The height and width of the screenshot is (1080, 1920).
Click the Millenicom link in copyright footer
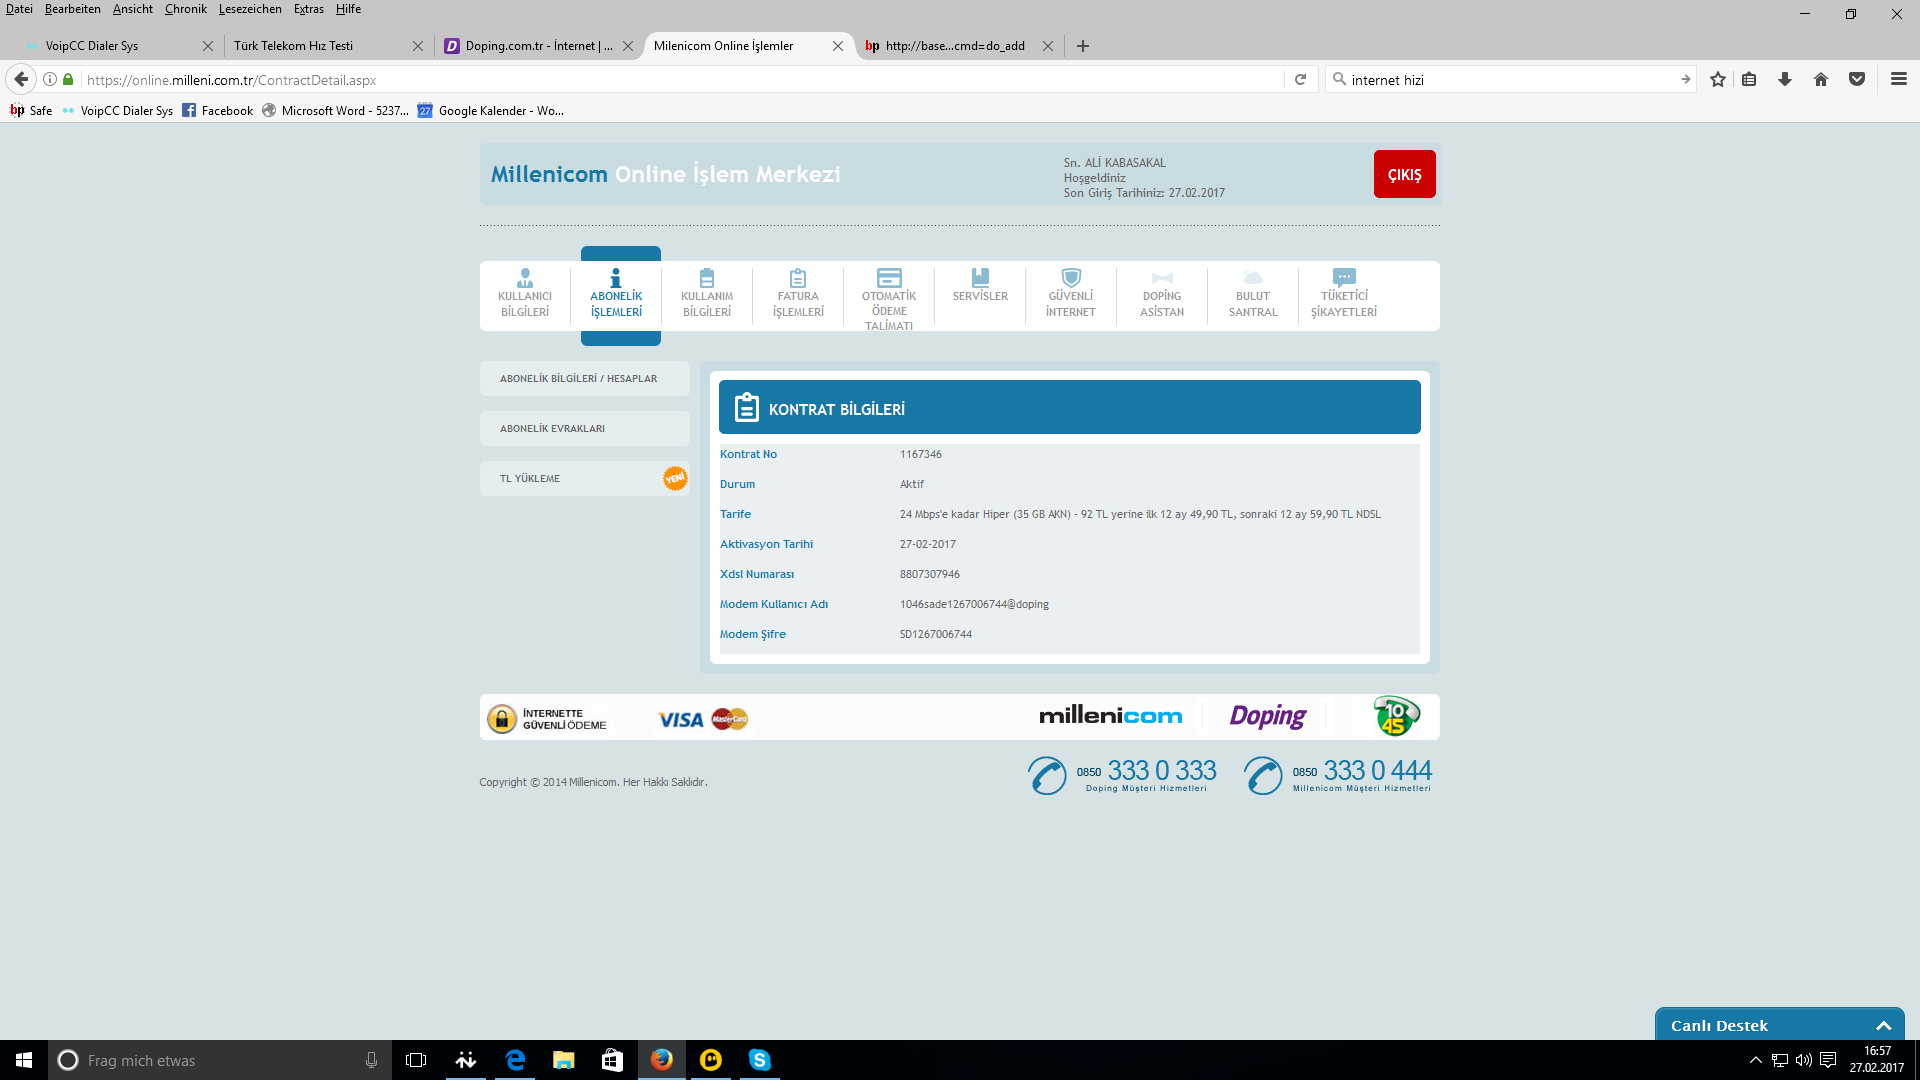click(x=593, y=782)
